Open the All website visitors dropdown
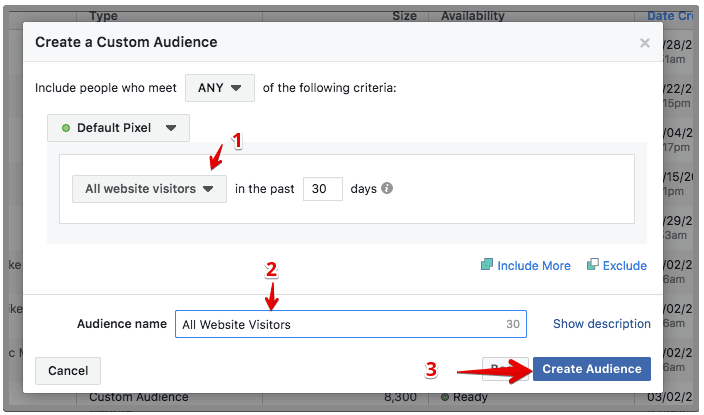The width and height of the screenshot is (704, 415). click(x=150, y=189)
